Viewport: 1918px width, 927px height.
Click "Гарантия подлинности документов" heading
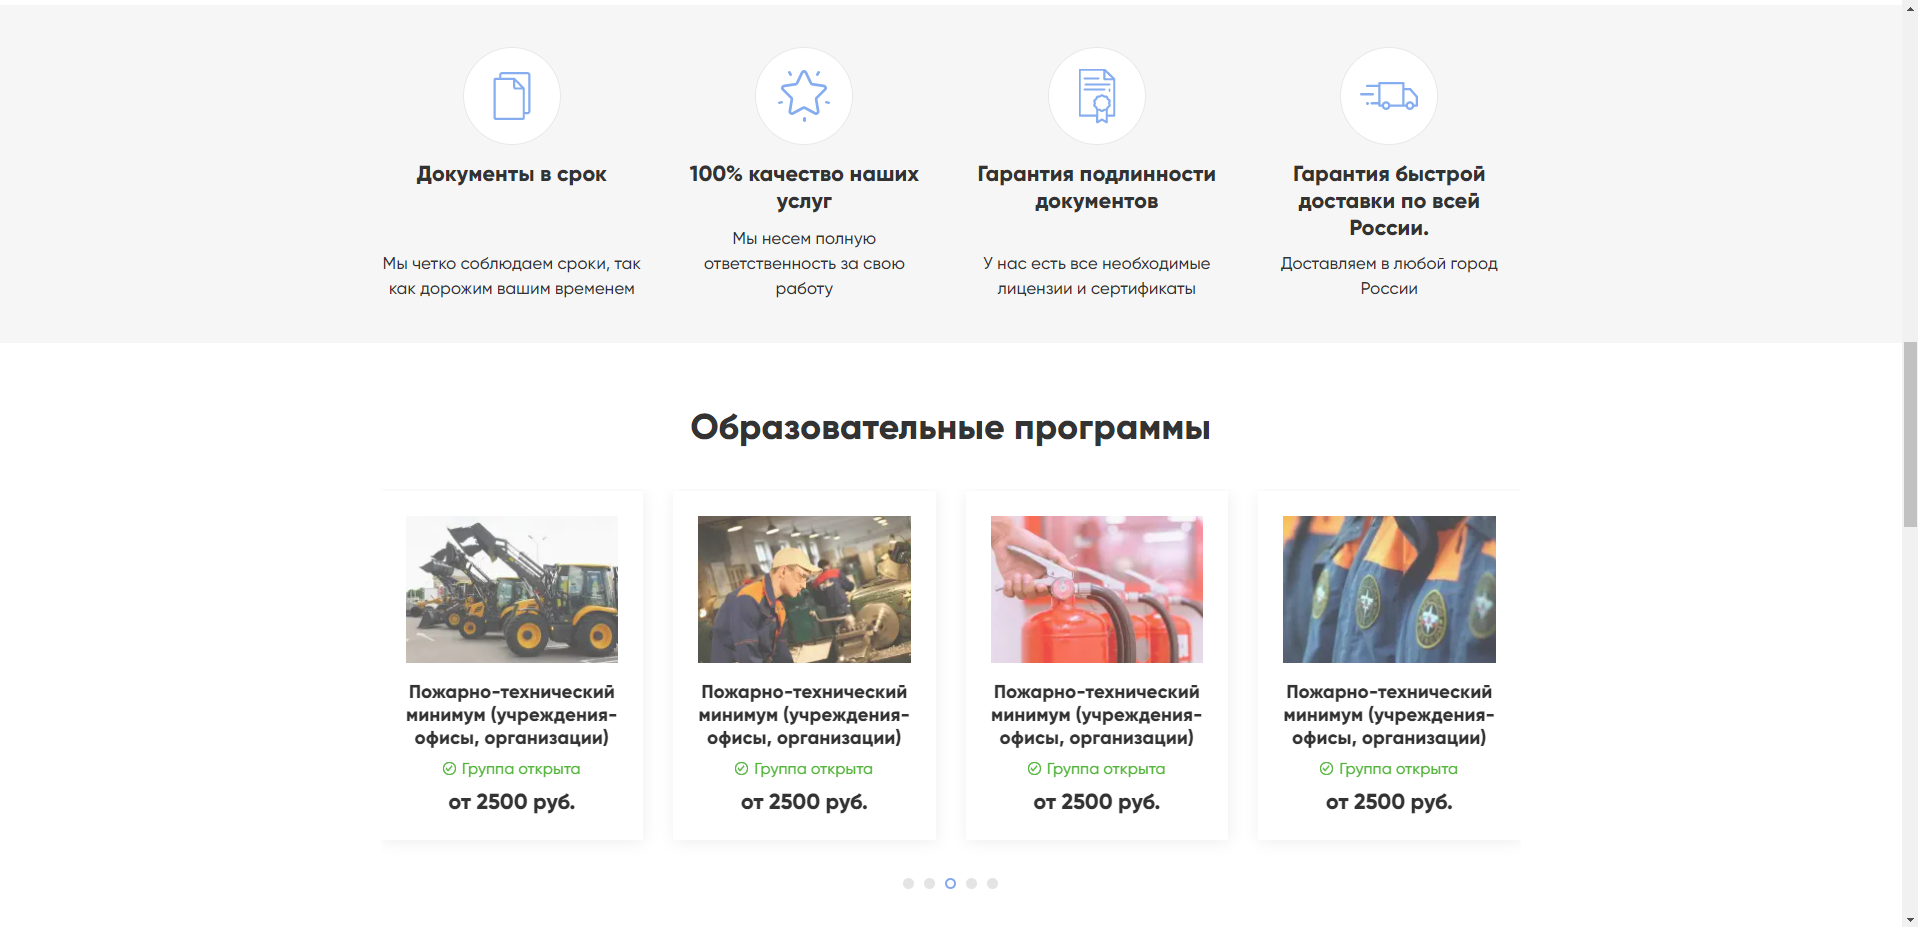(x=1097, y=187)
